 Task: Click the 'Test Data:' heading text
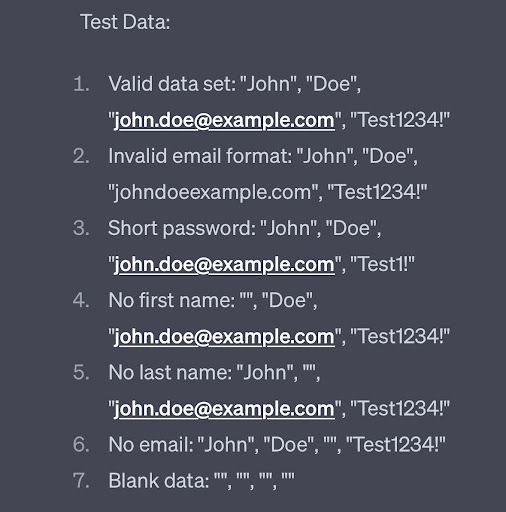tap(125, 22)
